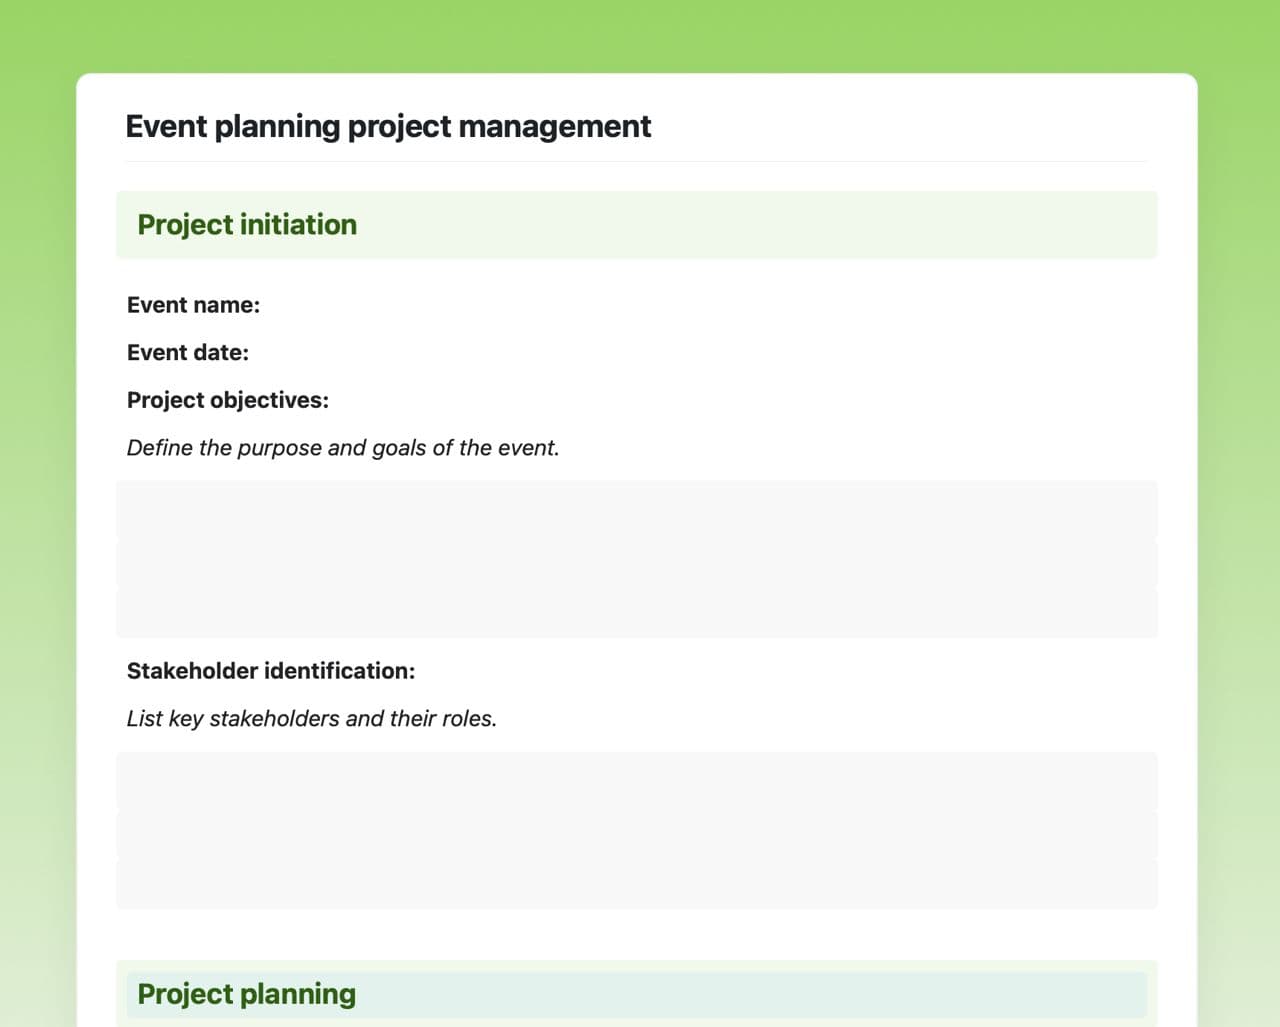Click the Event name label
1280x1027 pixels.
point(193,305)
